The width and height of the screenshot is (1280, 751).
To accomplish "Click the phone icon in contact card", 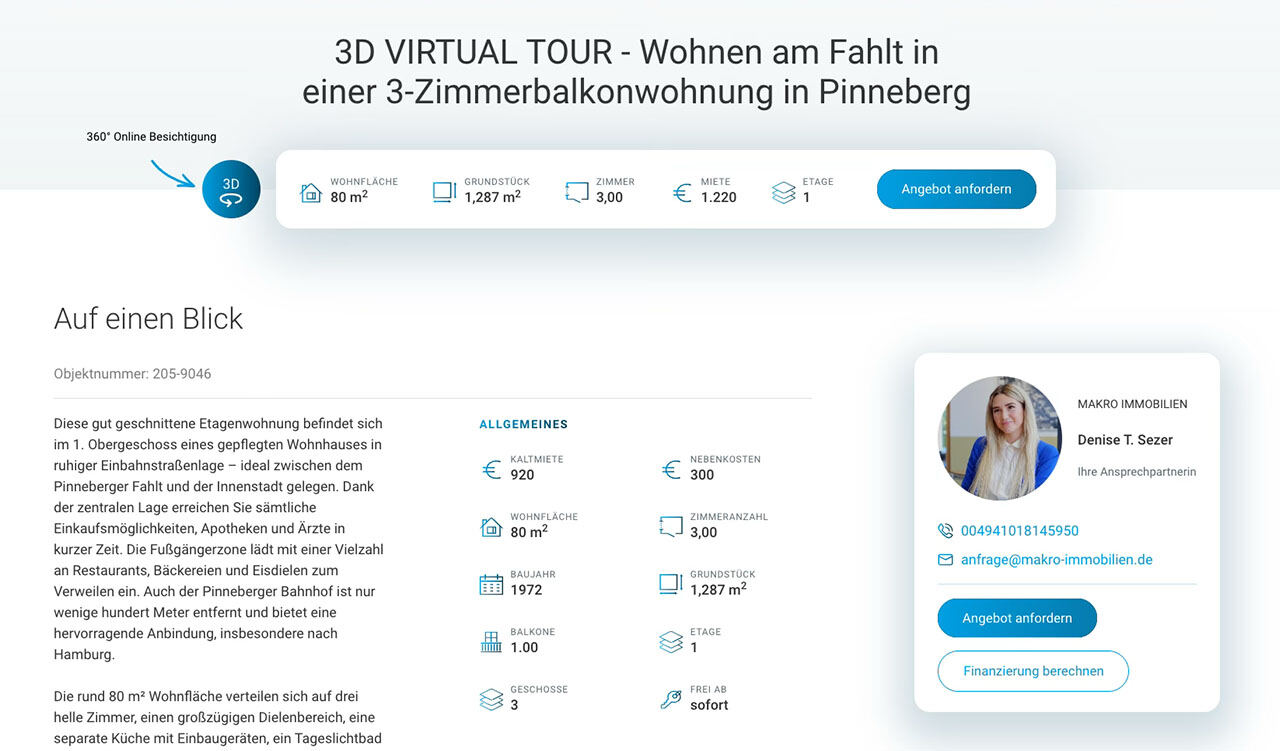I will [x=945, y=531].
